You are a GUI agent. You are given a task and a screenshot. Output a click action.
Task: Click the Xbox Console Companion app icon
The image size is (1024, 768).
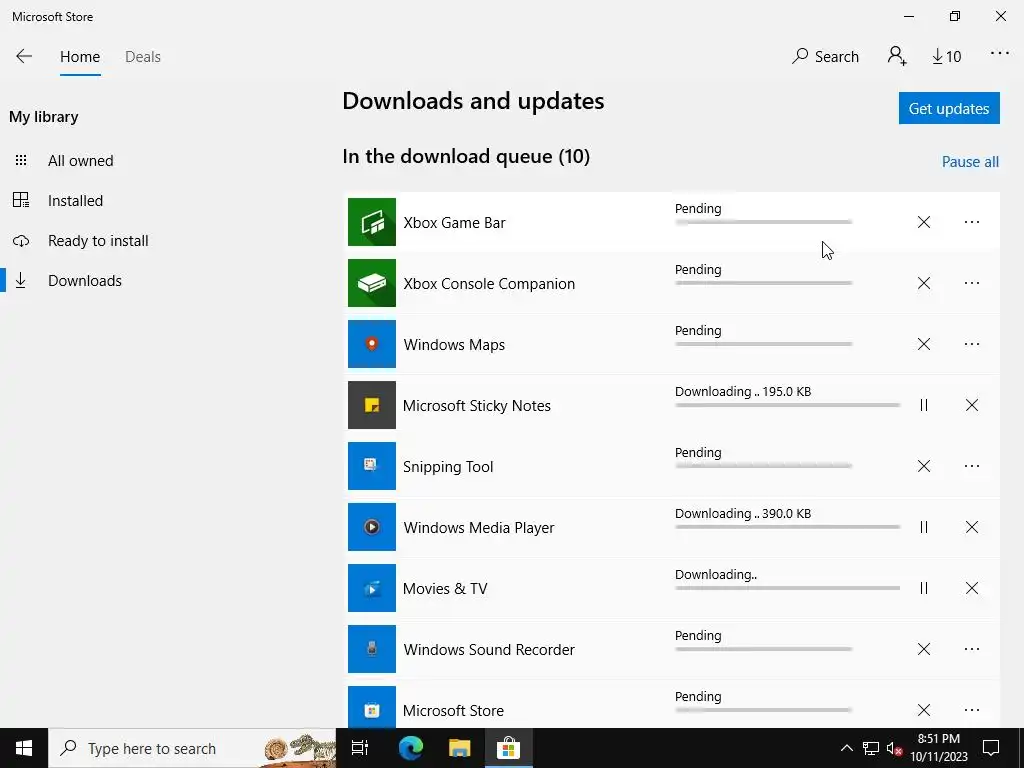(372, 283)
